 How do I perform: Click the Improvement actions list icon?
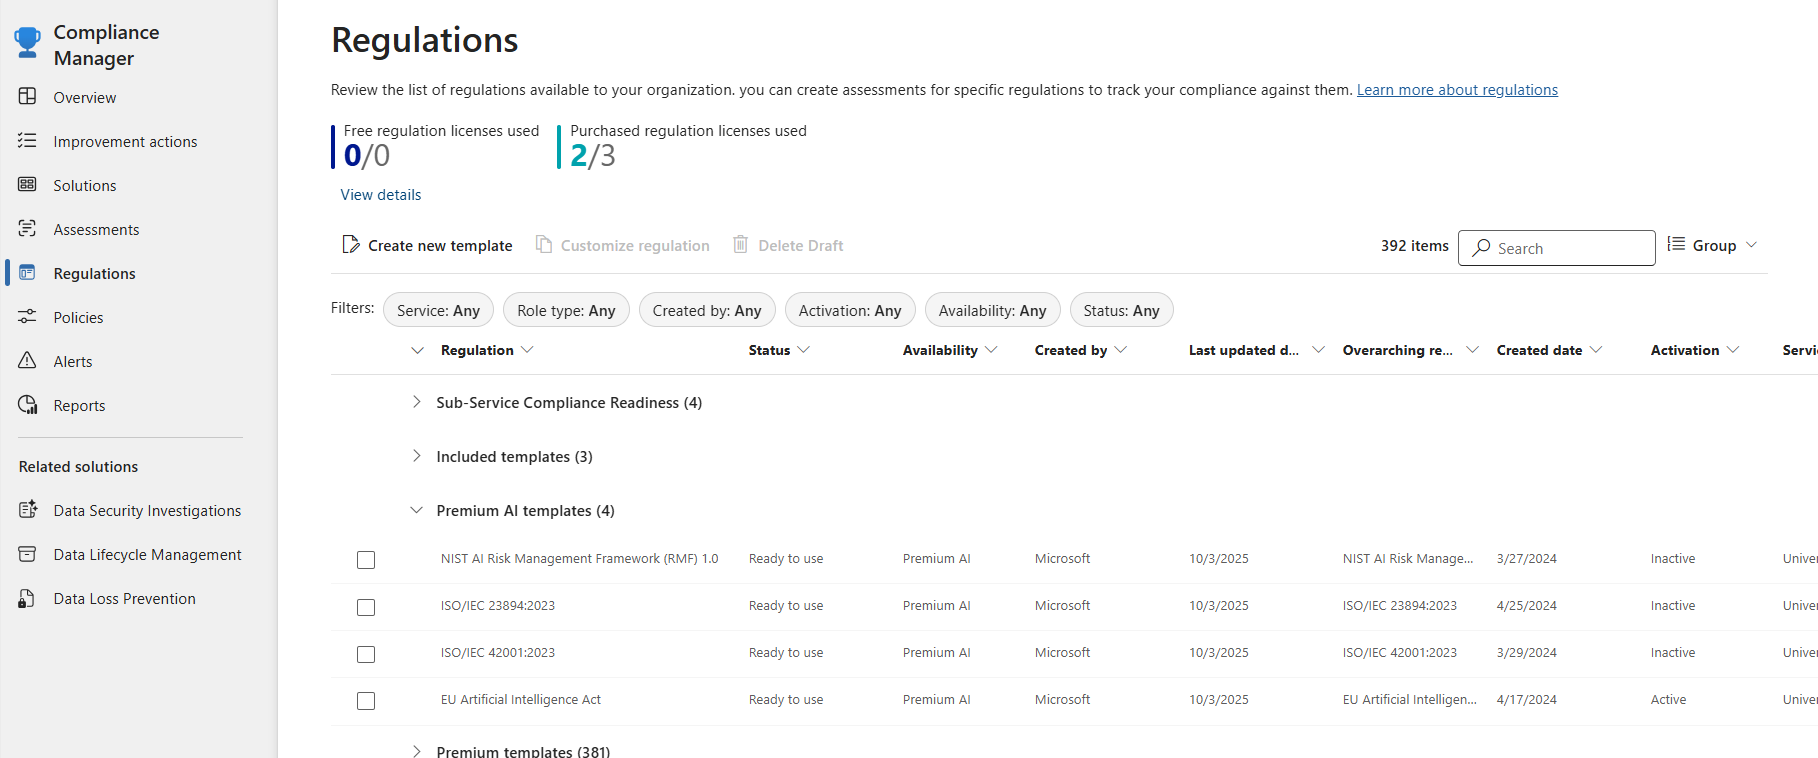point(27,141)
